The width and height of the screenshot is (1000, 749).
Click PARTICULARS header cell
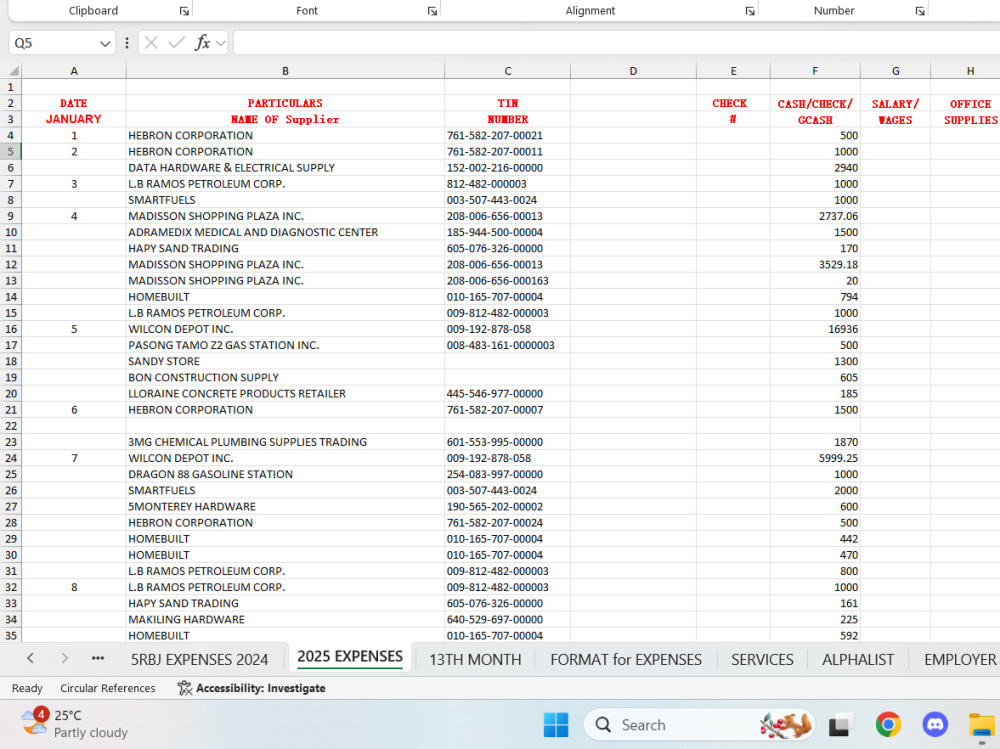coord(285,103)
